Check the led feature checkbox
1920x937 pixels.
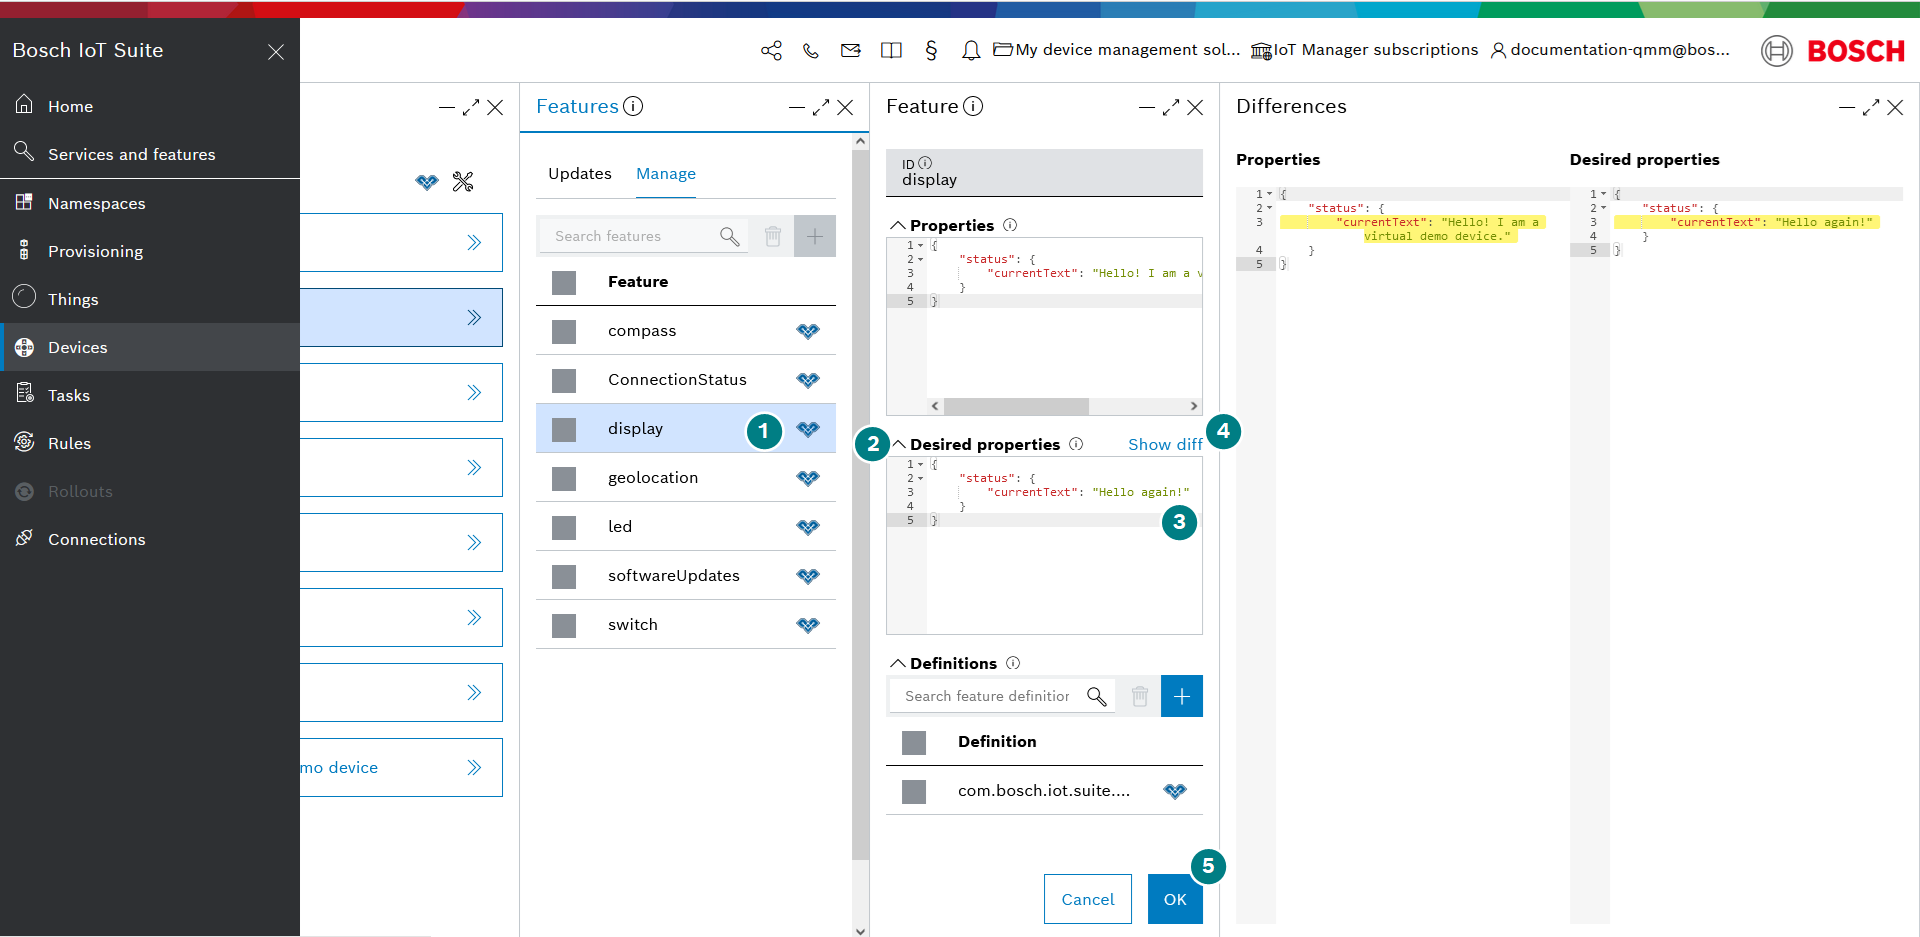click(x=564, y=527)
